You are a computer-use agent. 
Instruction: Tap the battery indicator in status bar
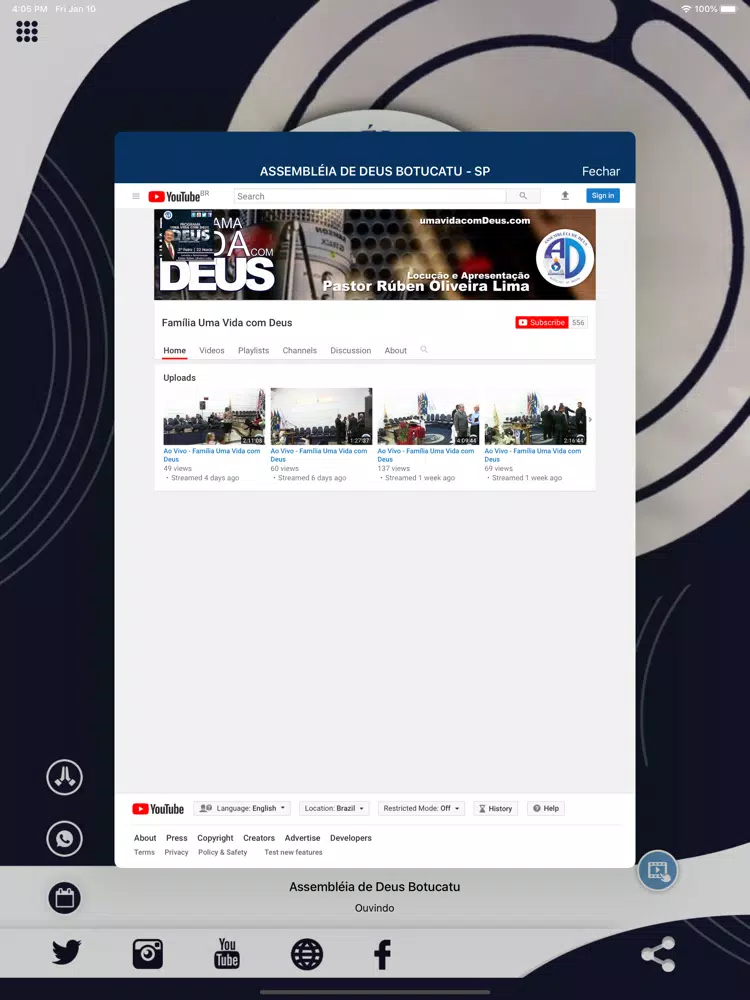point(728,9)
